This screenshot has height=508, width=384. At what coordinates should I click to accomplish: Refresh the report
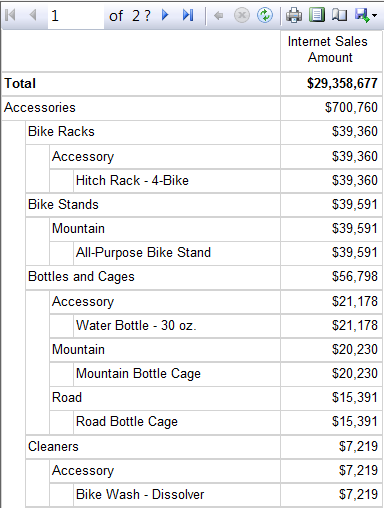tap(265, 15)
